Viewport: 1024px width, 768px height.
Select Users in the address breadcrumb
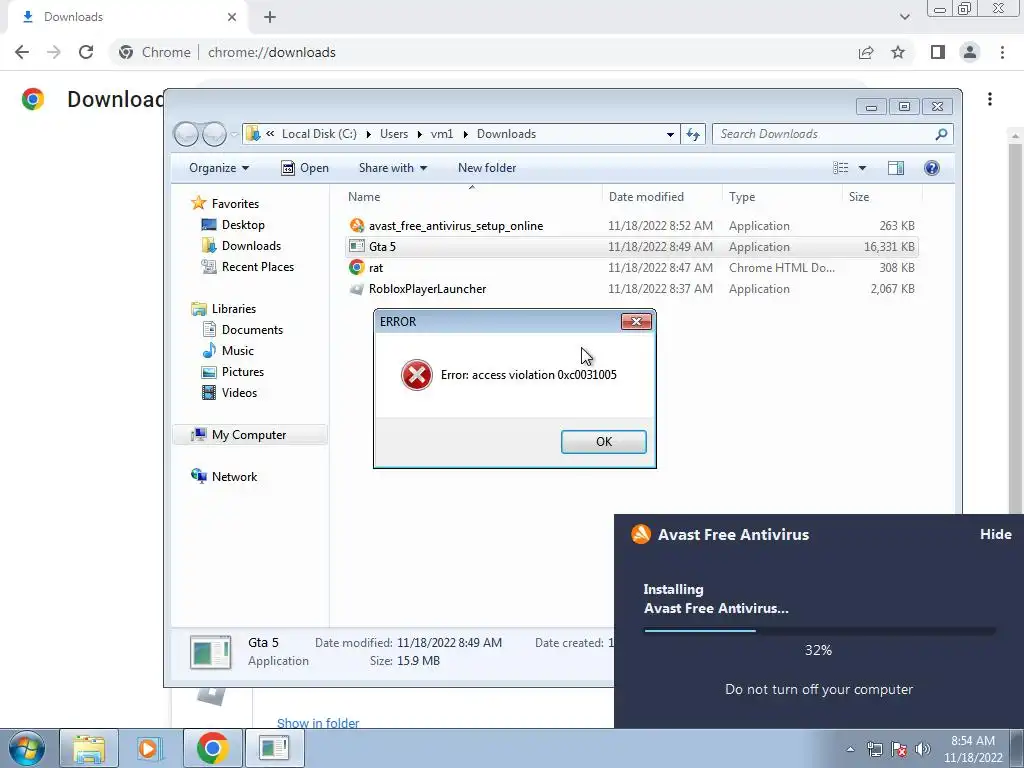(394, 134)
